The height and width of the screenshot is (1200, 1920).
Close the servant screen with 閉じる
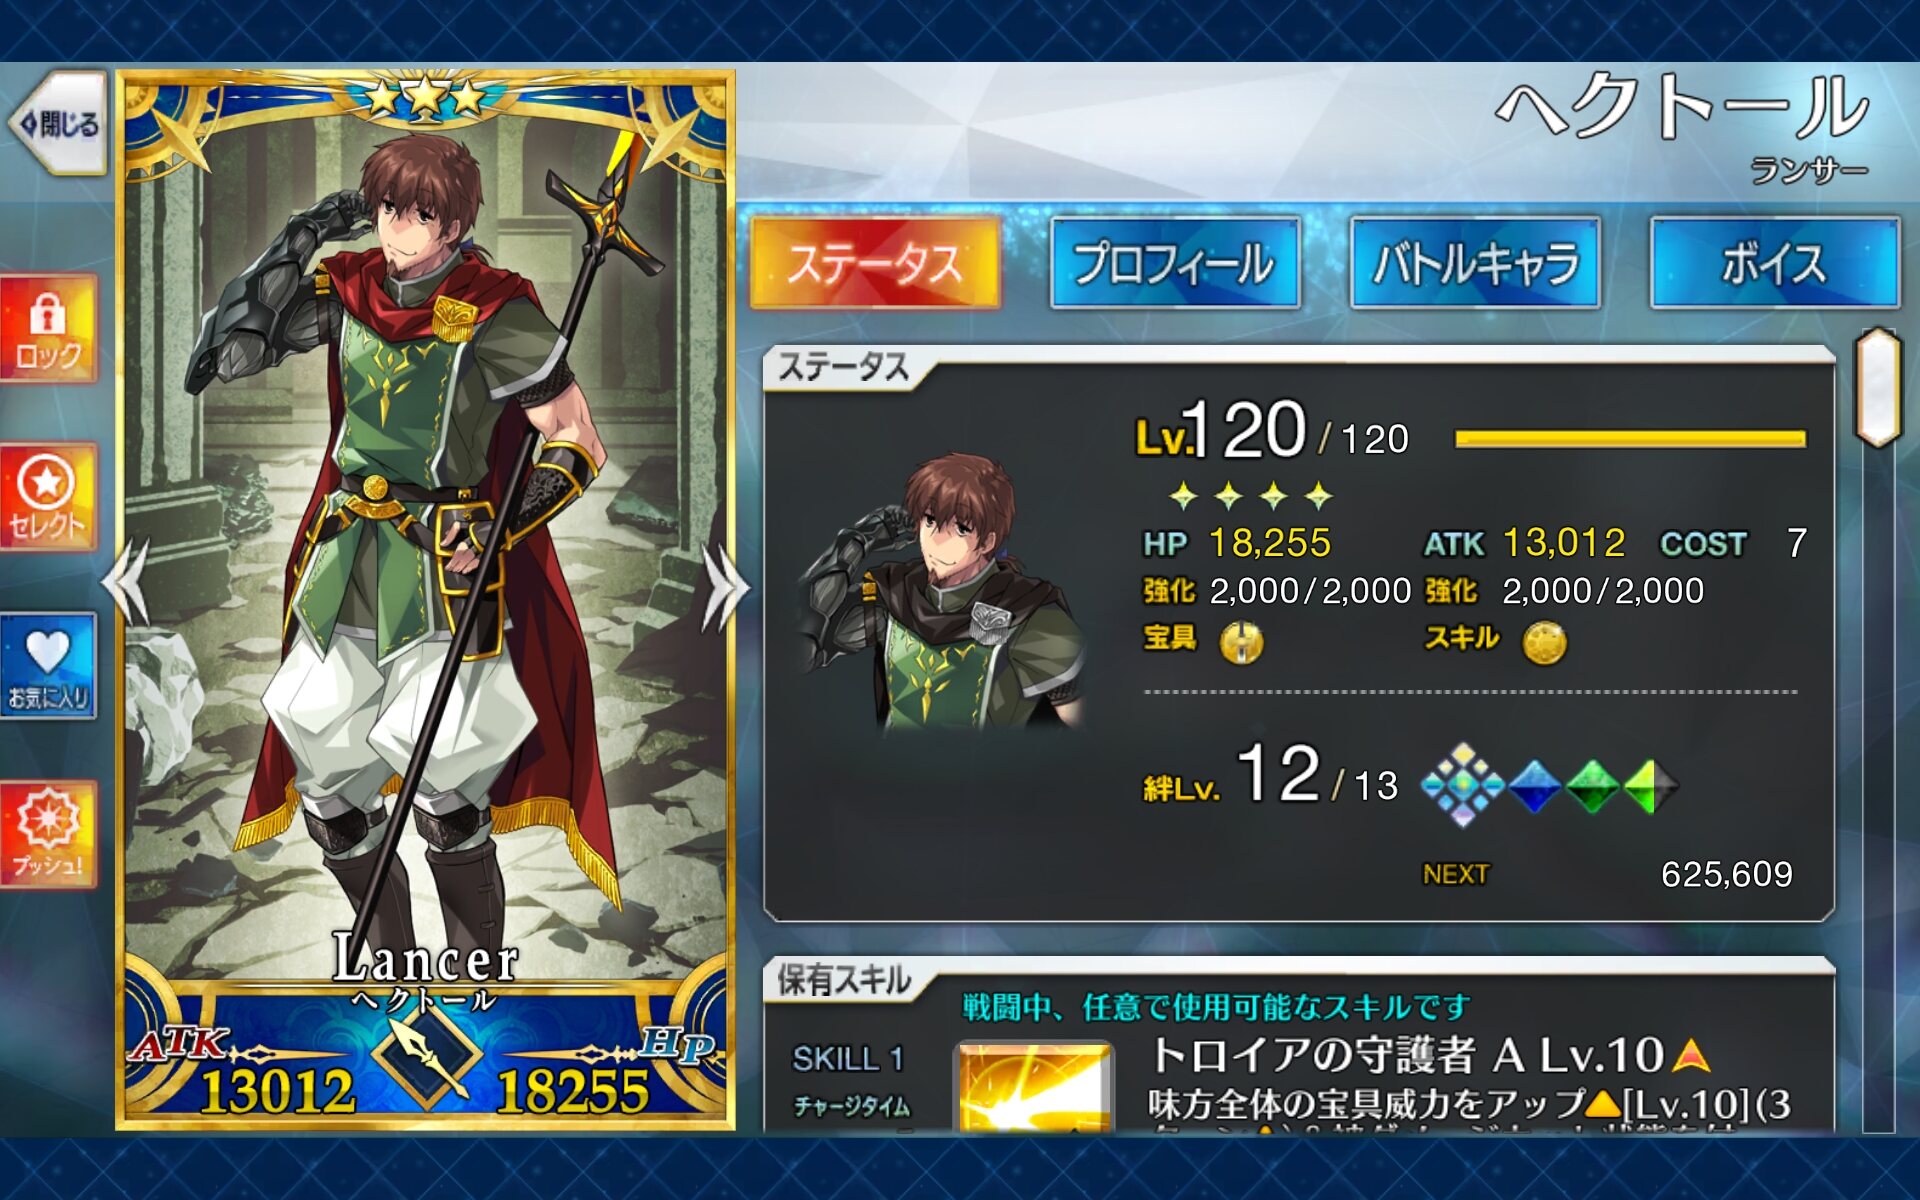(58, 124)
